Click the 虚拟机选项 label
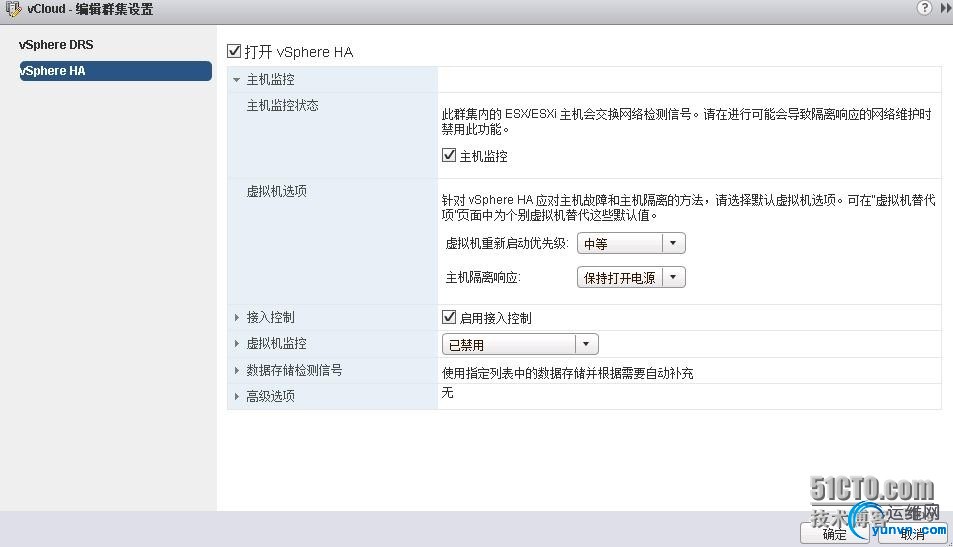This screenshot has width=953, height=547. click(x=276, y=191)
